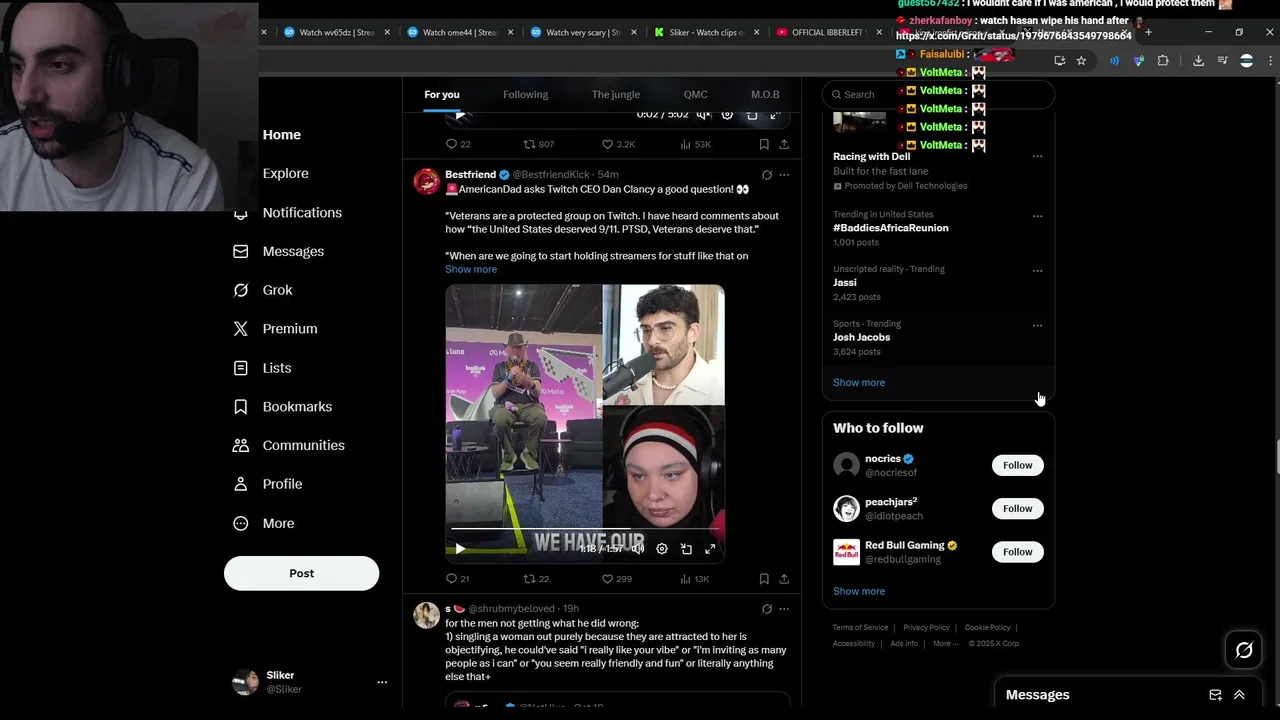Open more options on Bestfriend post
1280x720 pixels.
(784, 175)
